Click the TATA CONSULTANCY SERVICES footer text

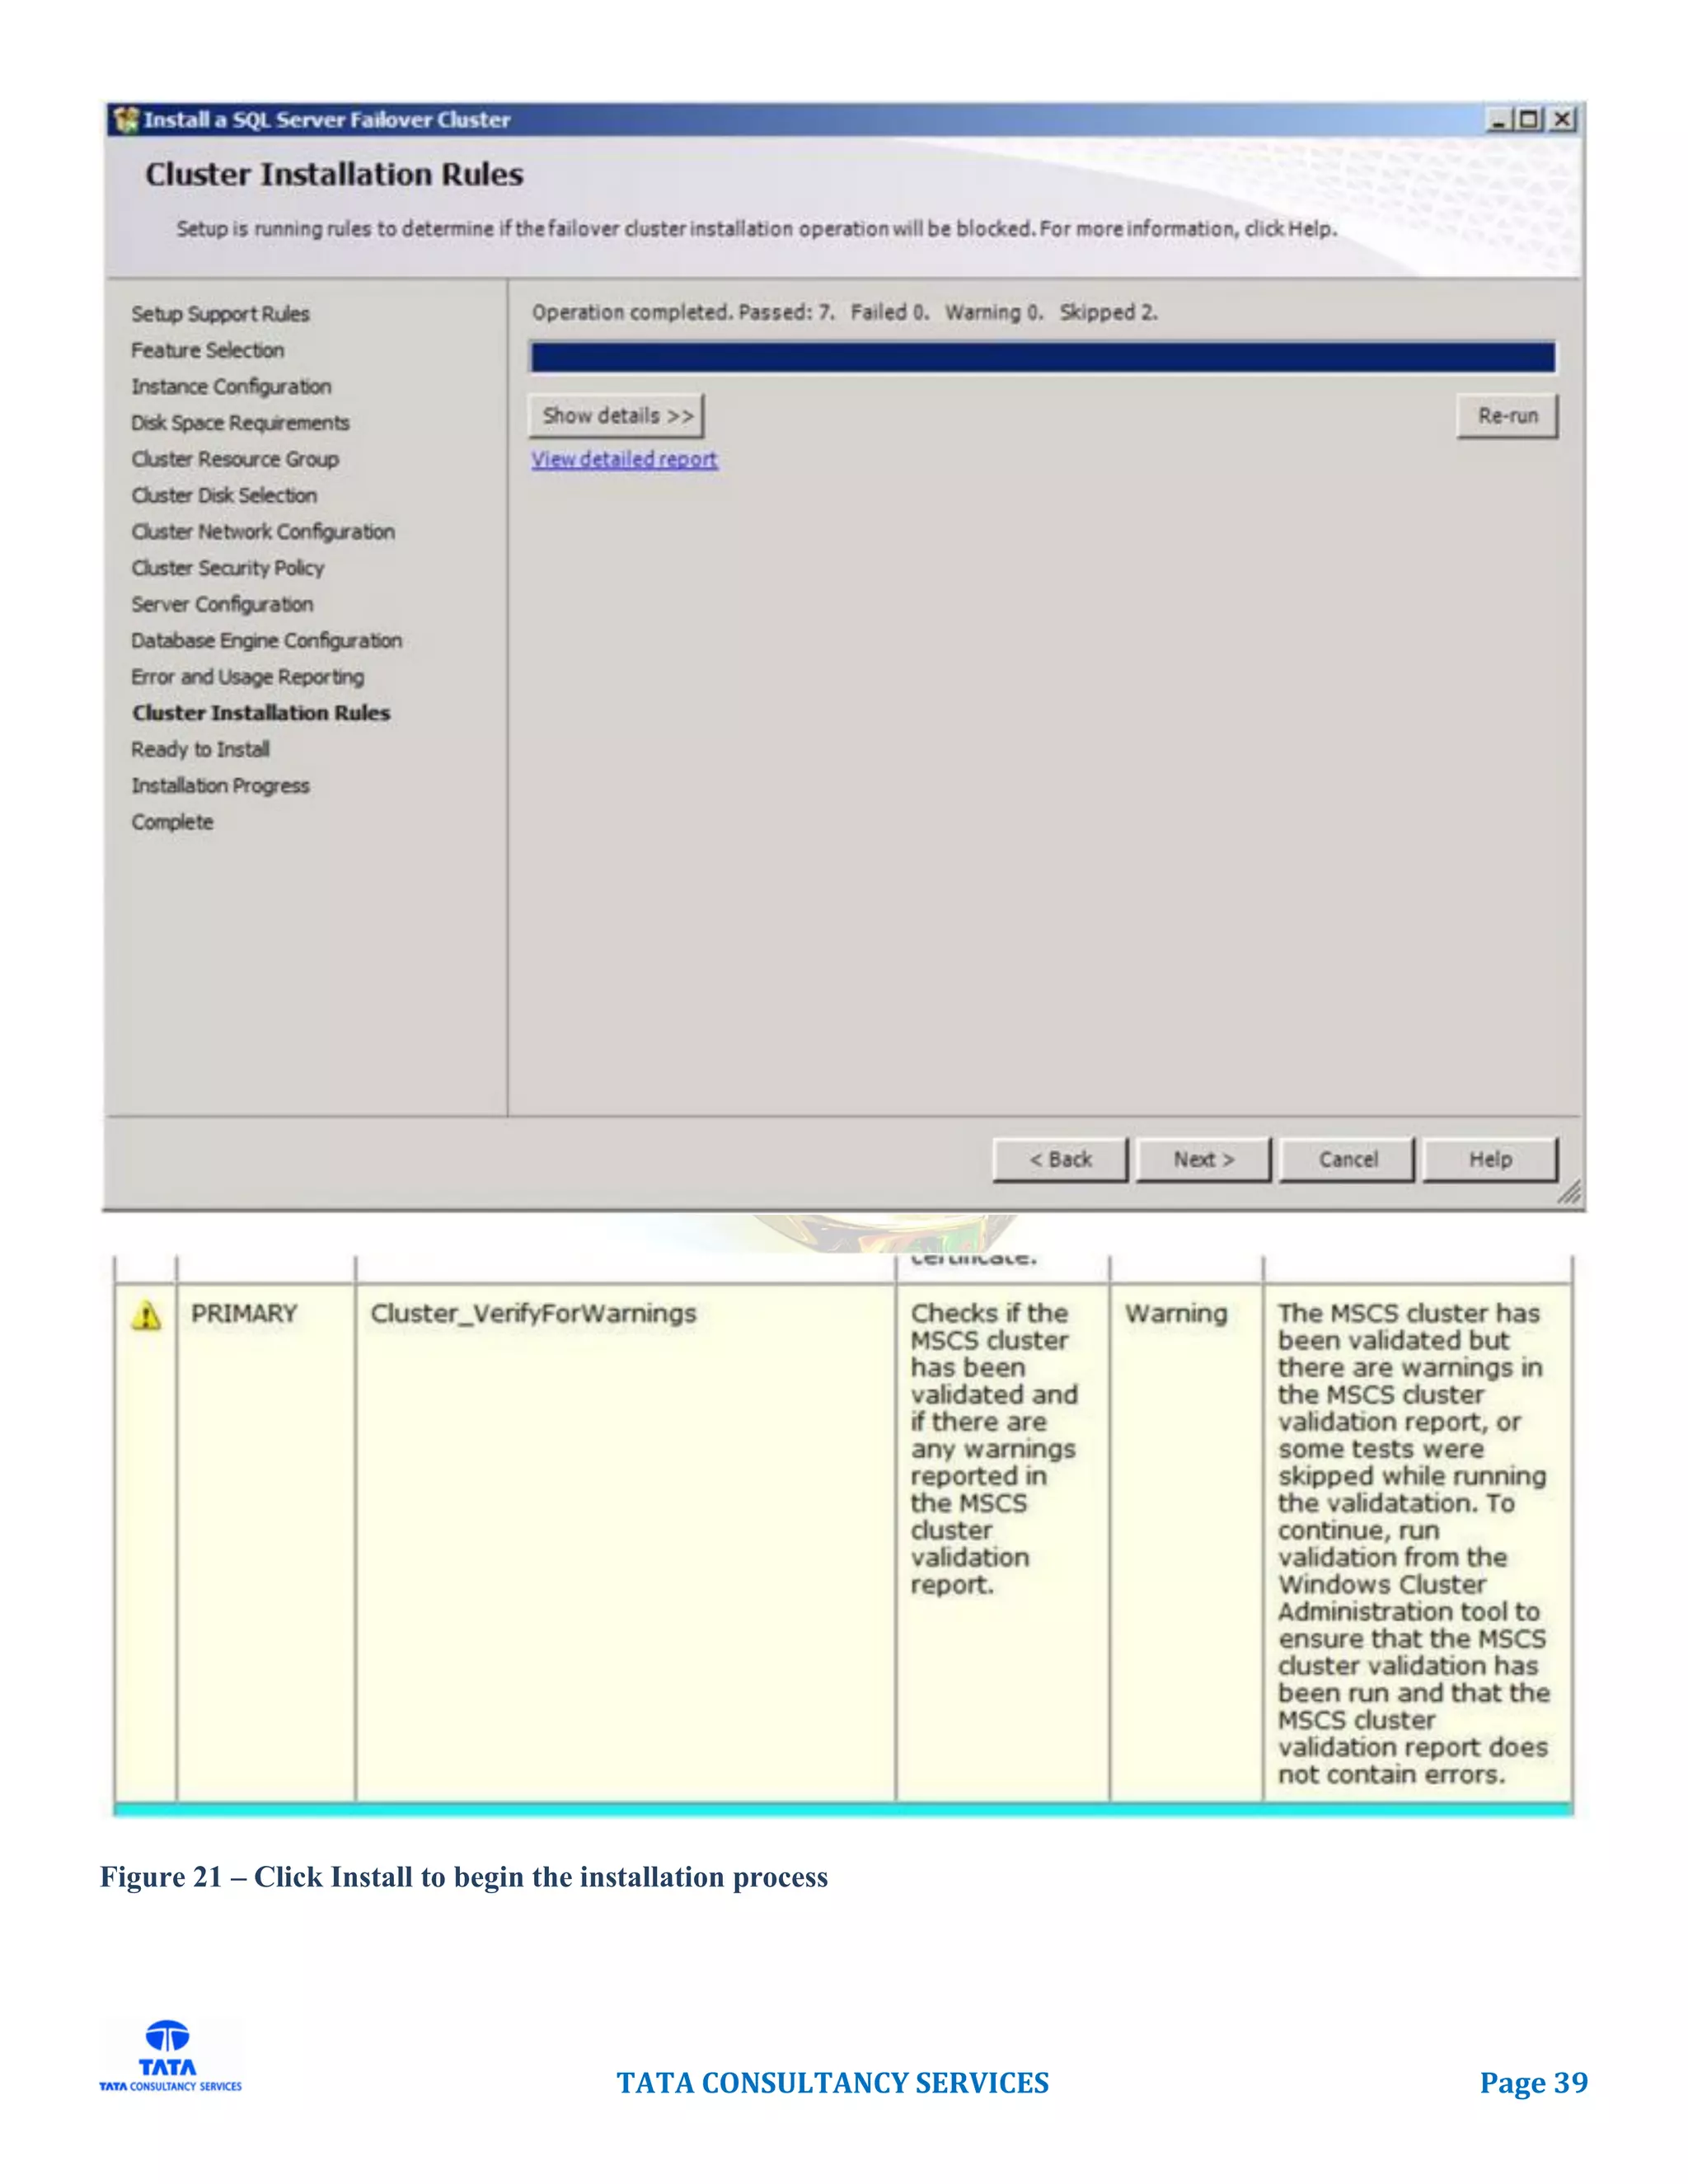(833, 2083)
